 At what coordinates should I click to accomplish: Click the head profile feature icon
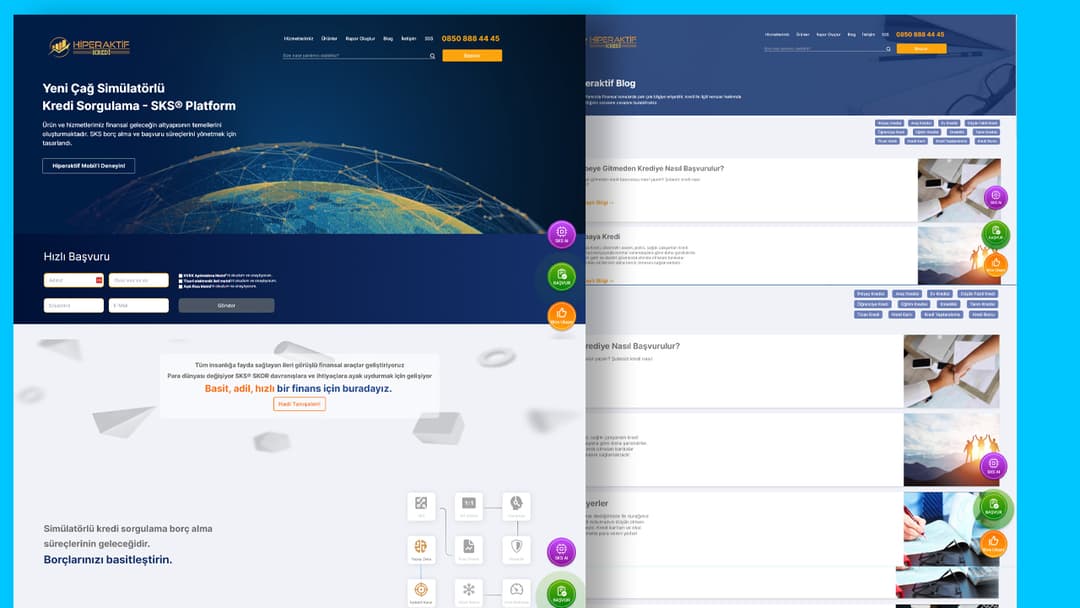click(517, 505)
